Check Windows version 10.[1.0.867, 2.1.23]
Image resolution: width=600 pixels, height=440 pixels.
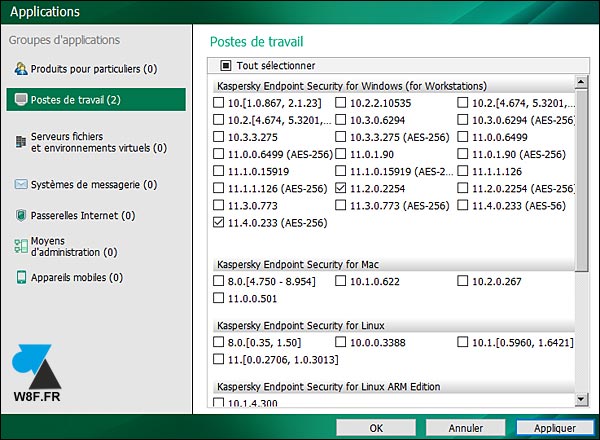click(218, 103)
